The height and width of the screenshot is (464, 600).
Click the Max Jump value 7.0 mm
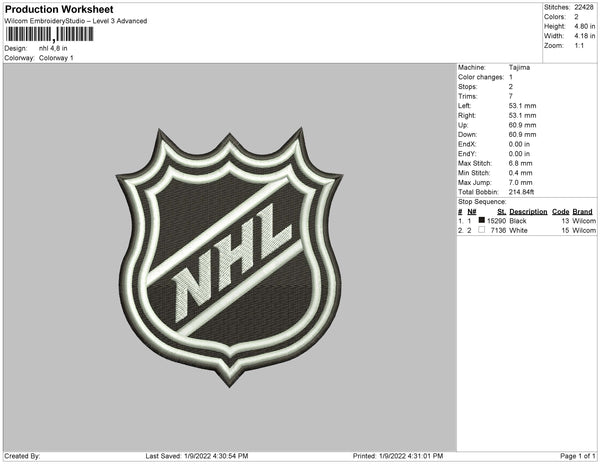pyautogui.click(x=520, y=182)
